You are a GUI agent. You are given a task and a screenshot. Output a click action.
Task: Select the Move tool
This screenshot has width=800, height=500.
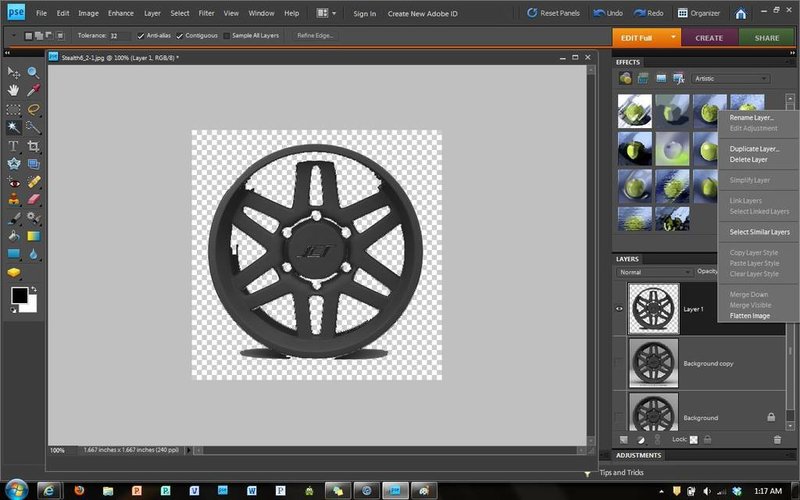click(x=14, y=73)
